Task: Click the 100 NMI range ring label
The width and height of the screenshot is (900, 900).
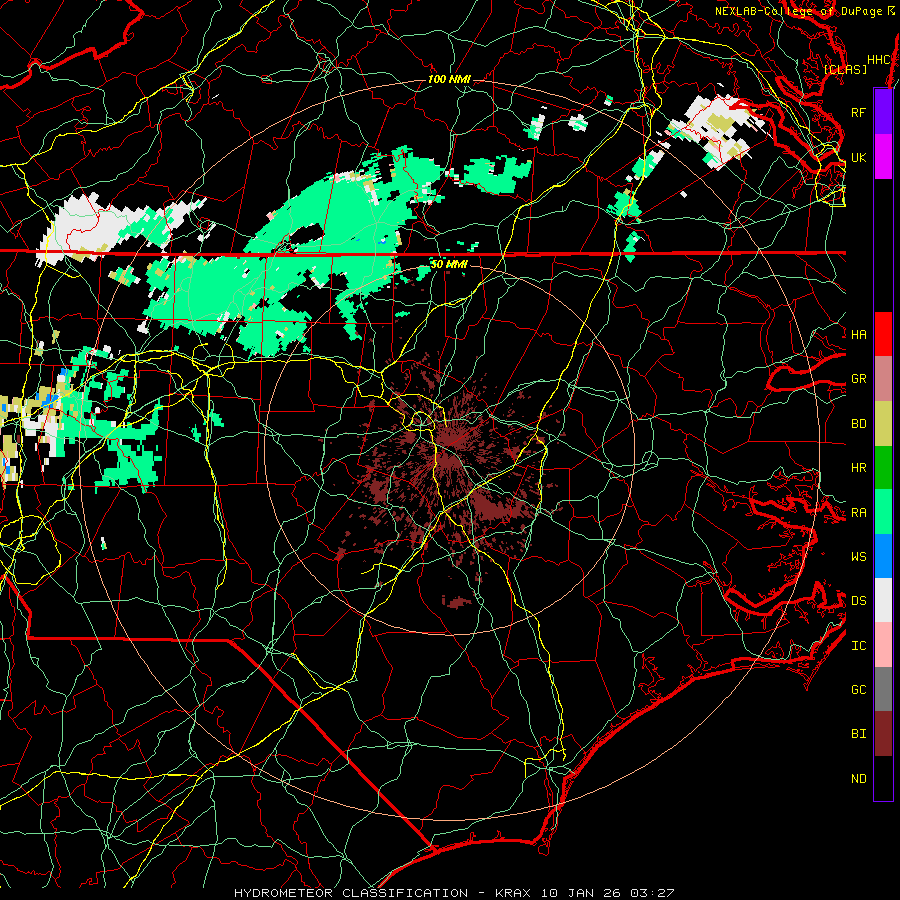Action: pyautogui.click(x=449, y=79)
